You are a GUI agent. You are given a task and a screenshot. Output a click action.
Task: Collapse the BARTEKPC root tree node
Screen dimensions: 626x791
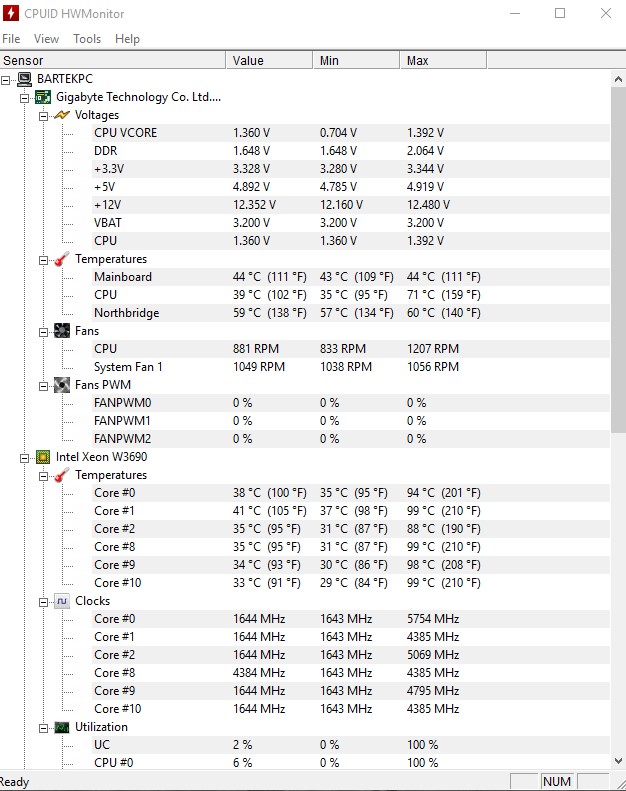(6, 79)
